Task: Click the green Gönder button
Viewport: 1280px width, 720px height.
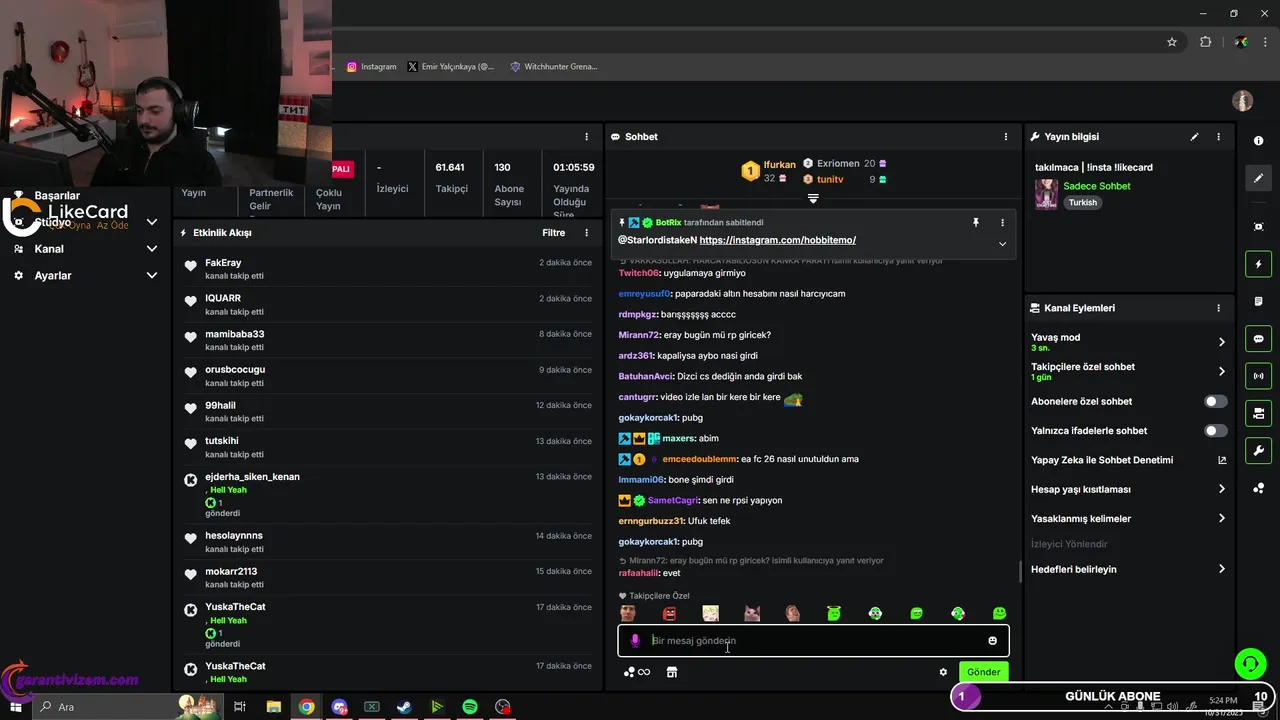Action: pos(983,672)
